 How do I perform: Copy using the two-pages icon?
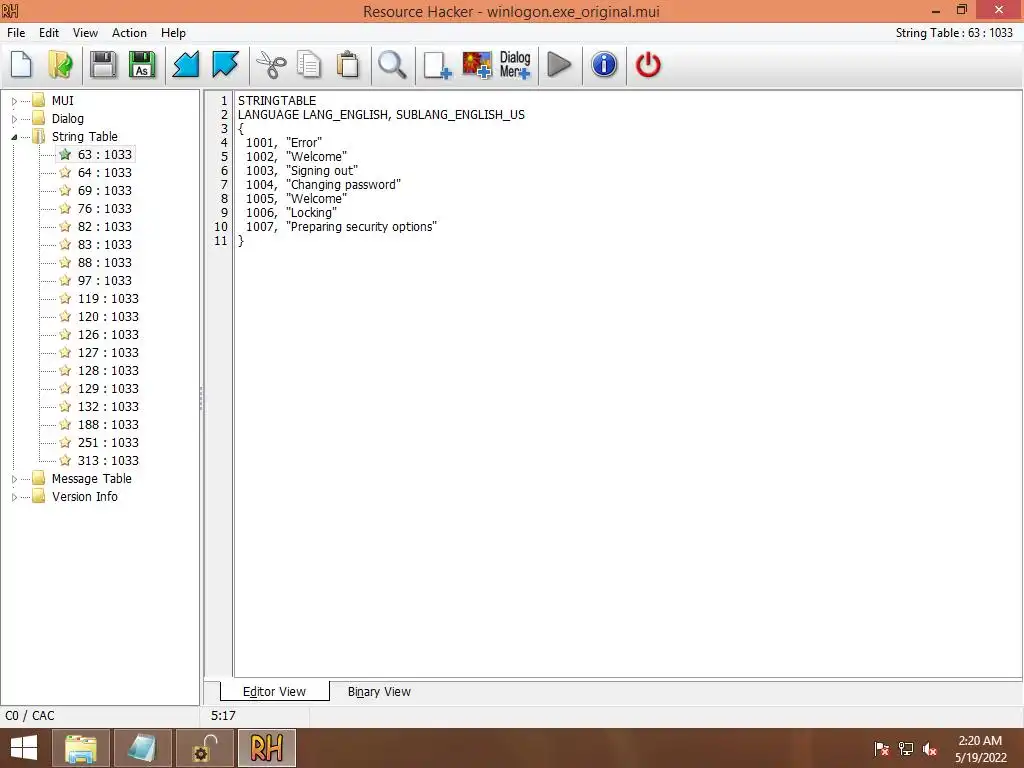[x=309, y=65]
